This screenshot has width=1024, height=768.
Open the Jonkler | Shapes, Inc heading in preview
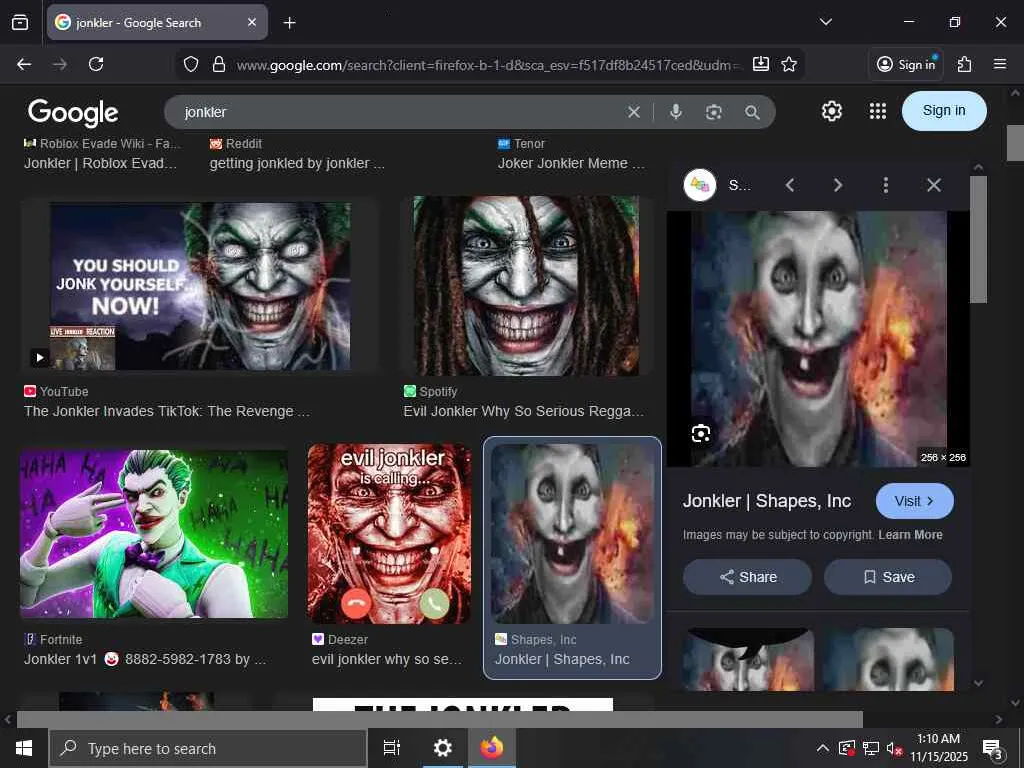tap(767, 501)
